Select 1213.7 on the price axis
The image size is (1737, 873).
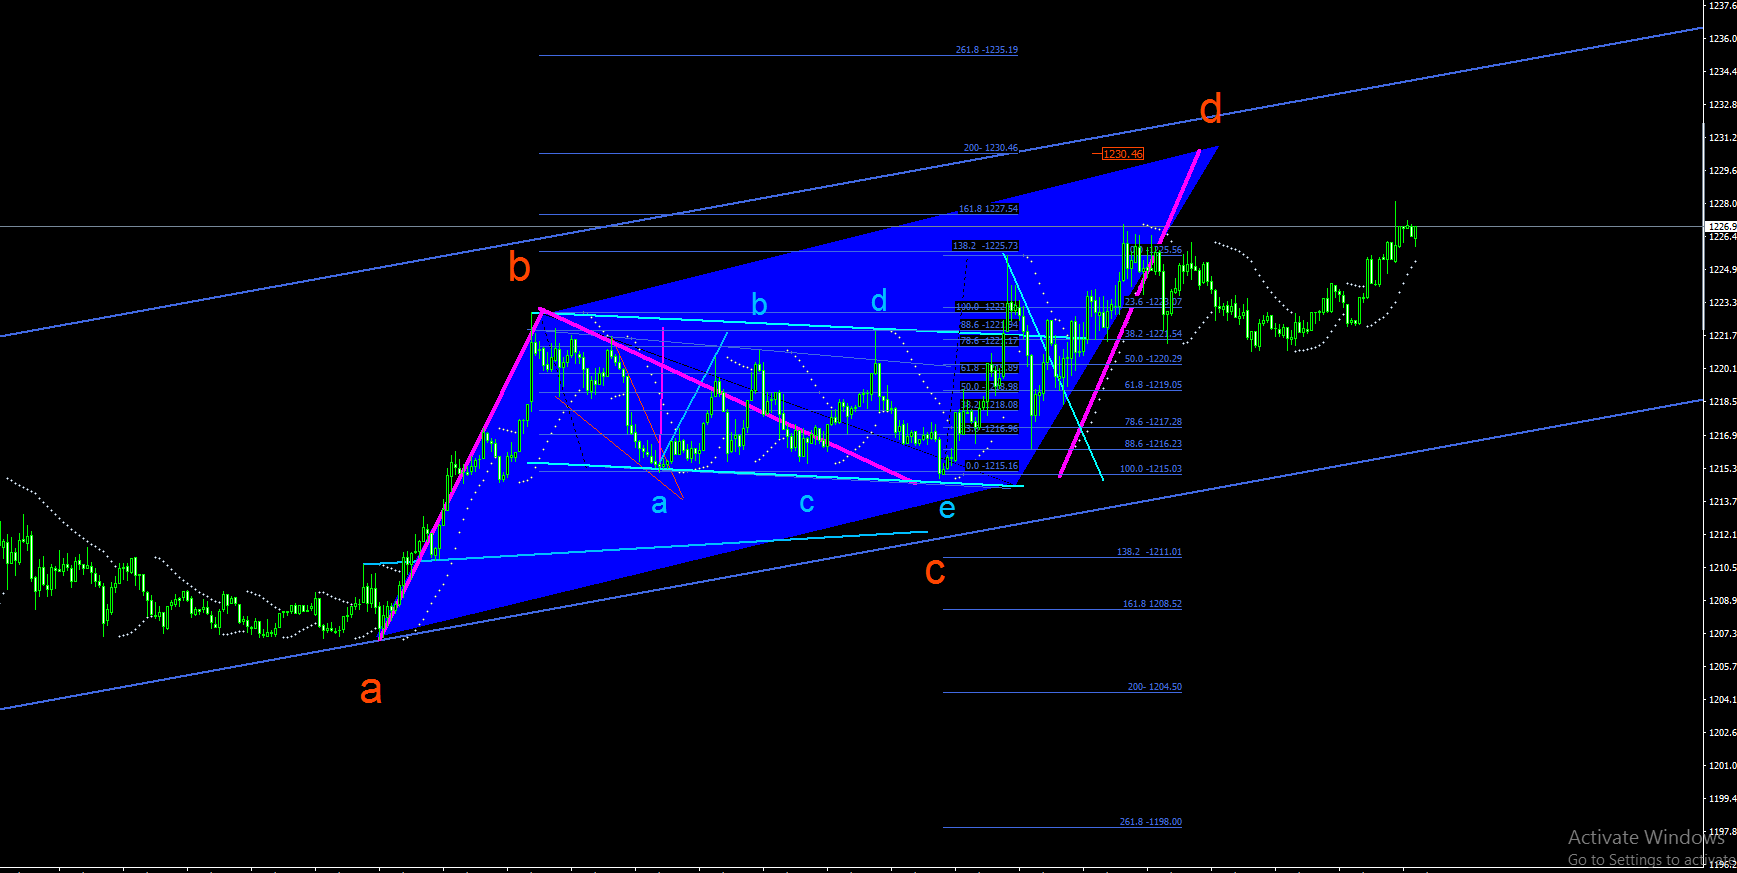point(1722,502)
